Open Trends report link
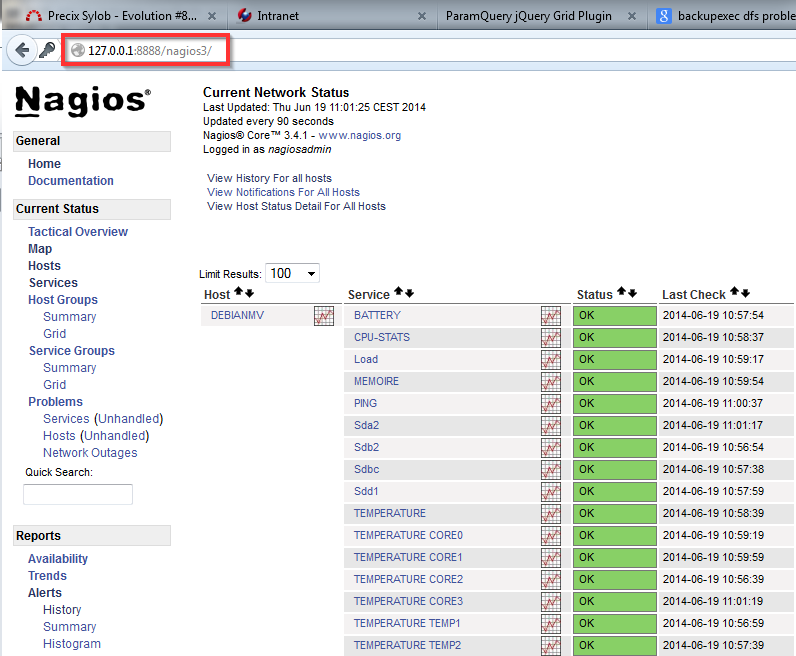 pos(47,576)
